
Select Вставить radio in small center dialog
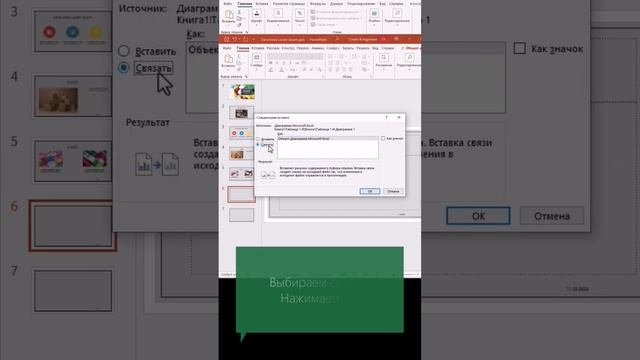[258, 139]
